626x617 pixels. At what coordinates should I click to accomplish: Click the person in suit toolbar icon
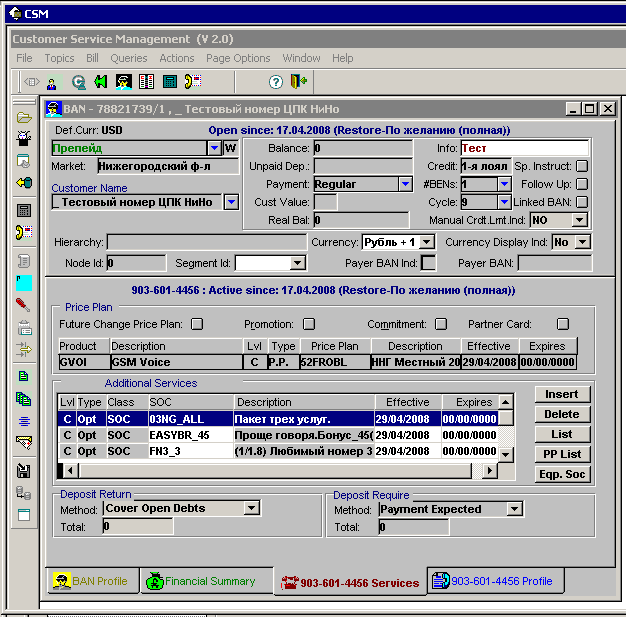point(52,82)
